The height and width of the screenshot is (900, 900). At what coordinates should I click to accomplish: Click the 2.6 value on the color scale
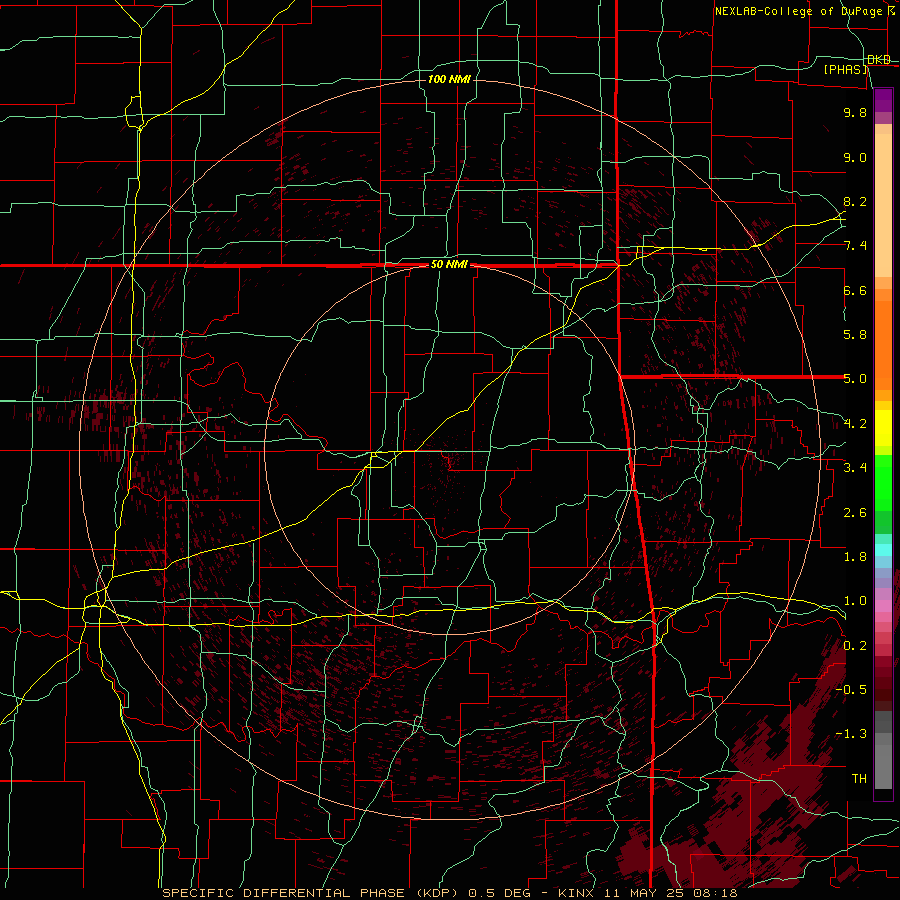tap(855, 513)
